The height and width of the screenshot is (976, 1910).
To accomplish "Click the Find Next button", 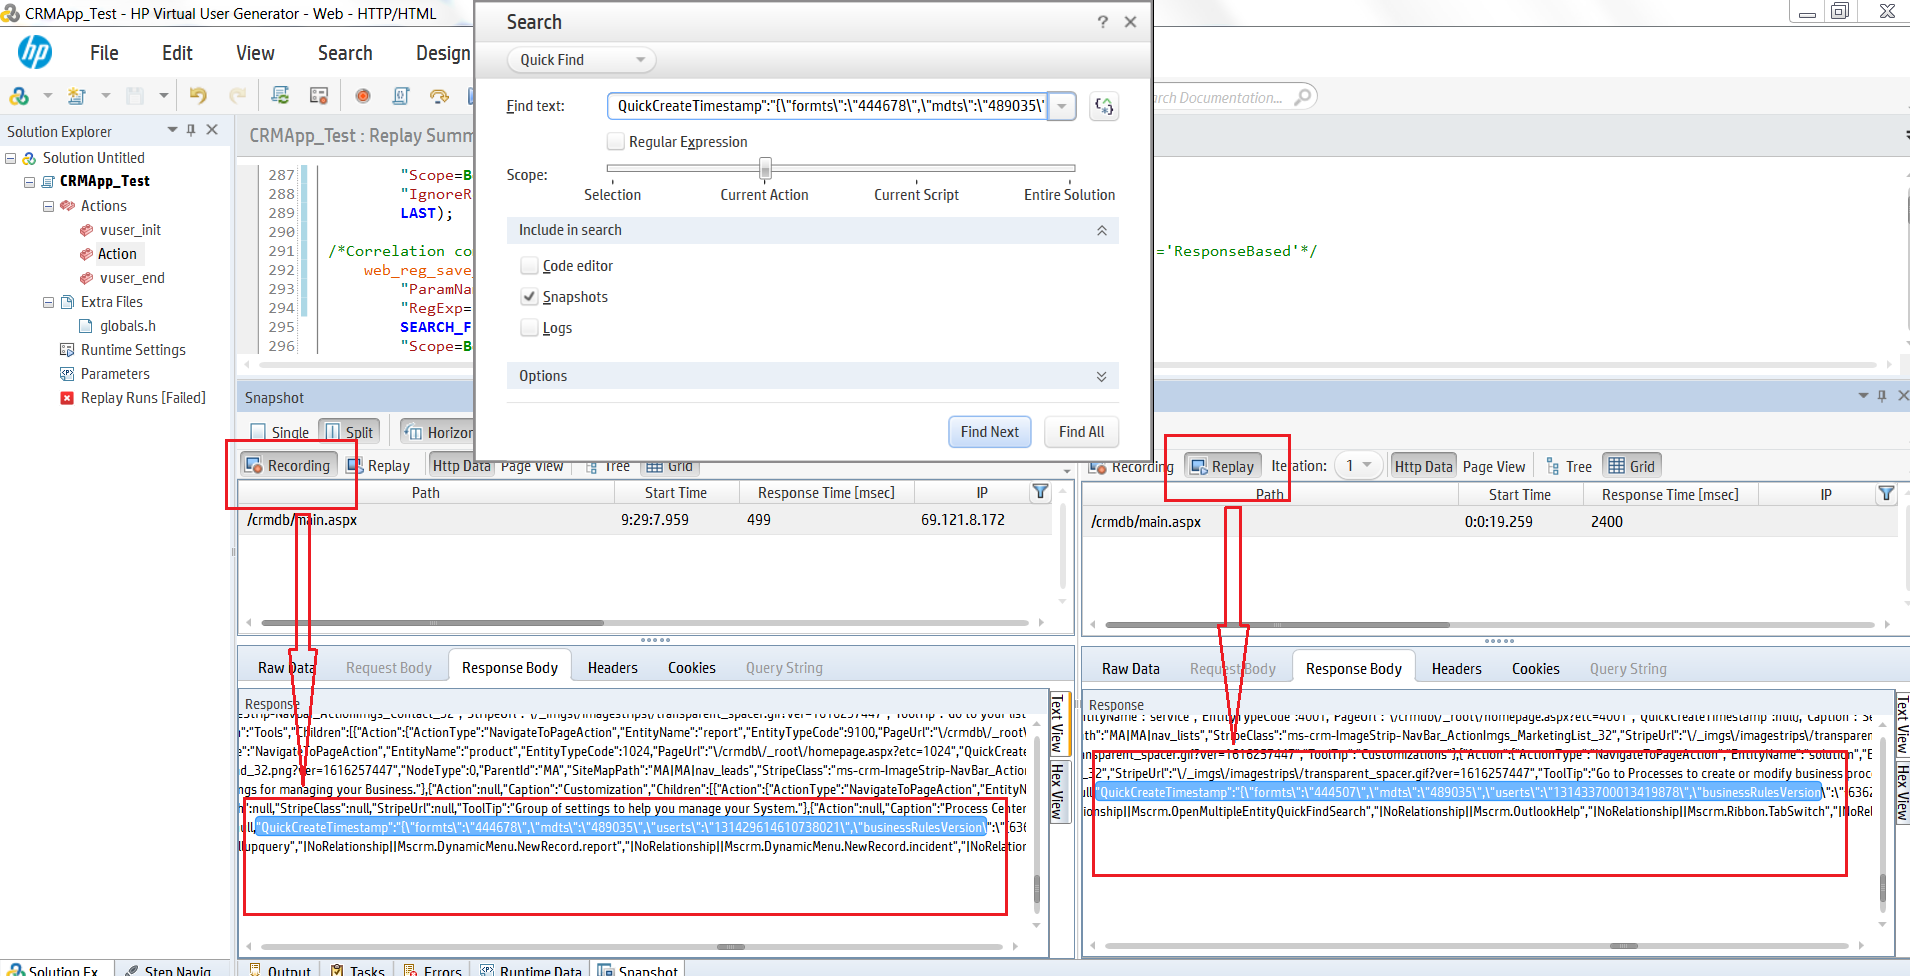I will pyautogui.click(x=990, y=432).
